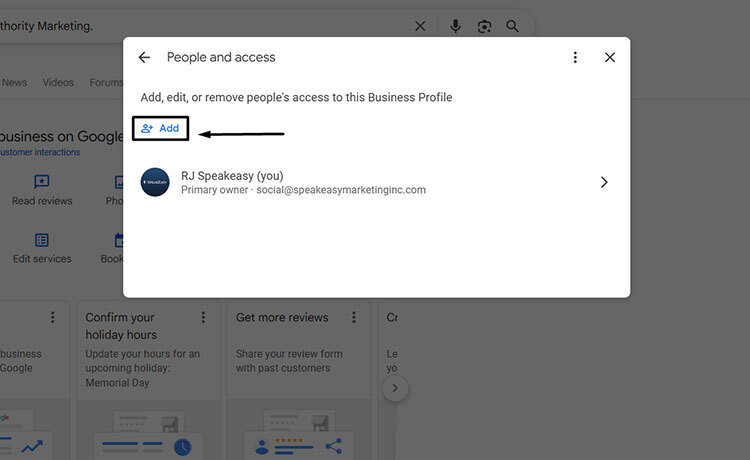Close the People and access dialog

click(x=610, y=57)
